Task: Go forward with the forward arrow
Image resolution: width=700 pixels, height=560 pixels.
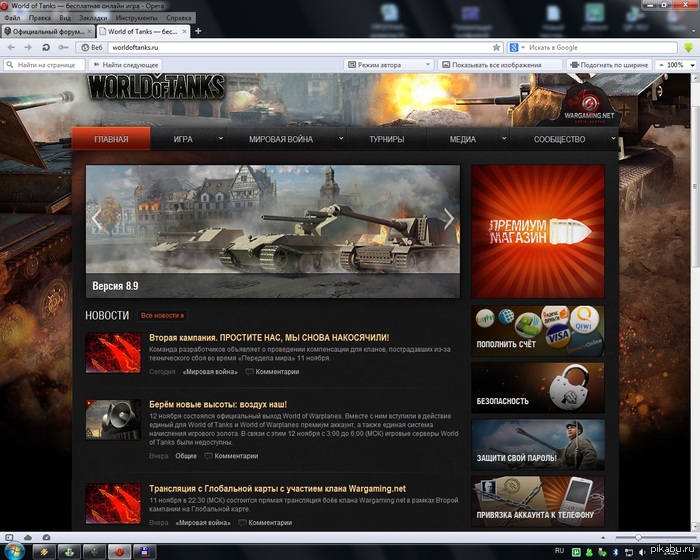Action: [28, 47]
